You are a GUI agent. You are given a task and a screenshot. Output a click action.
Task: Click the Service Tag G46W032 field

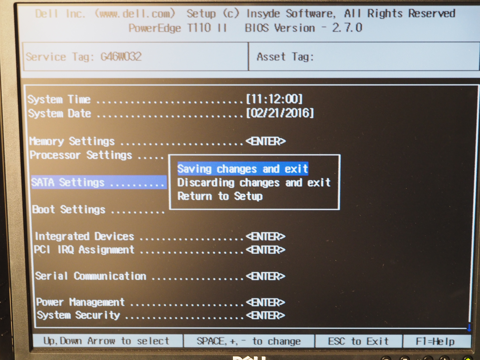coord(135,57)
